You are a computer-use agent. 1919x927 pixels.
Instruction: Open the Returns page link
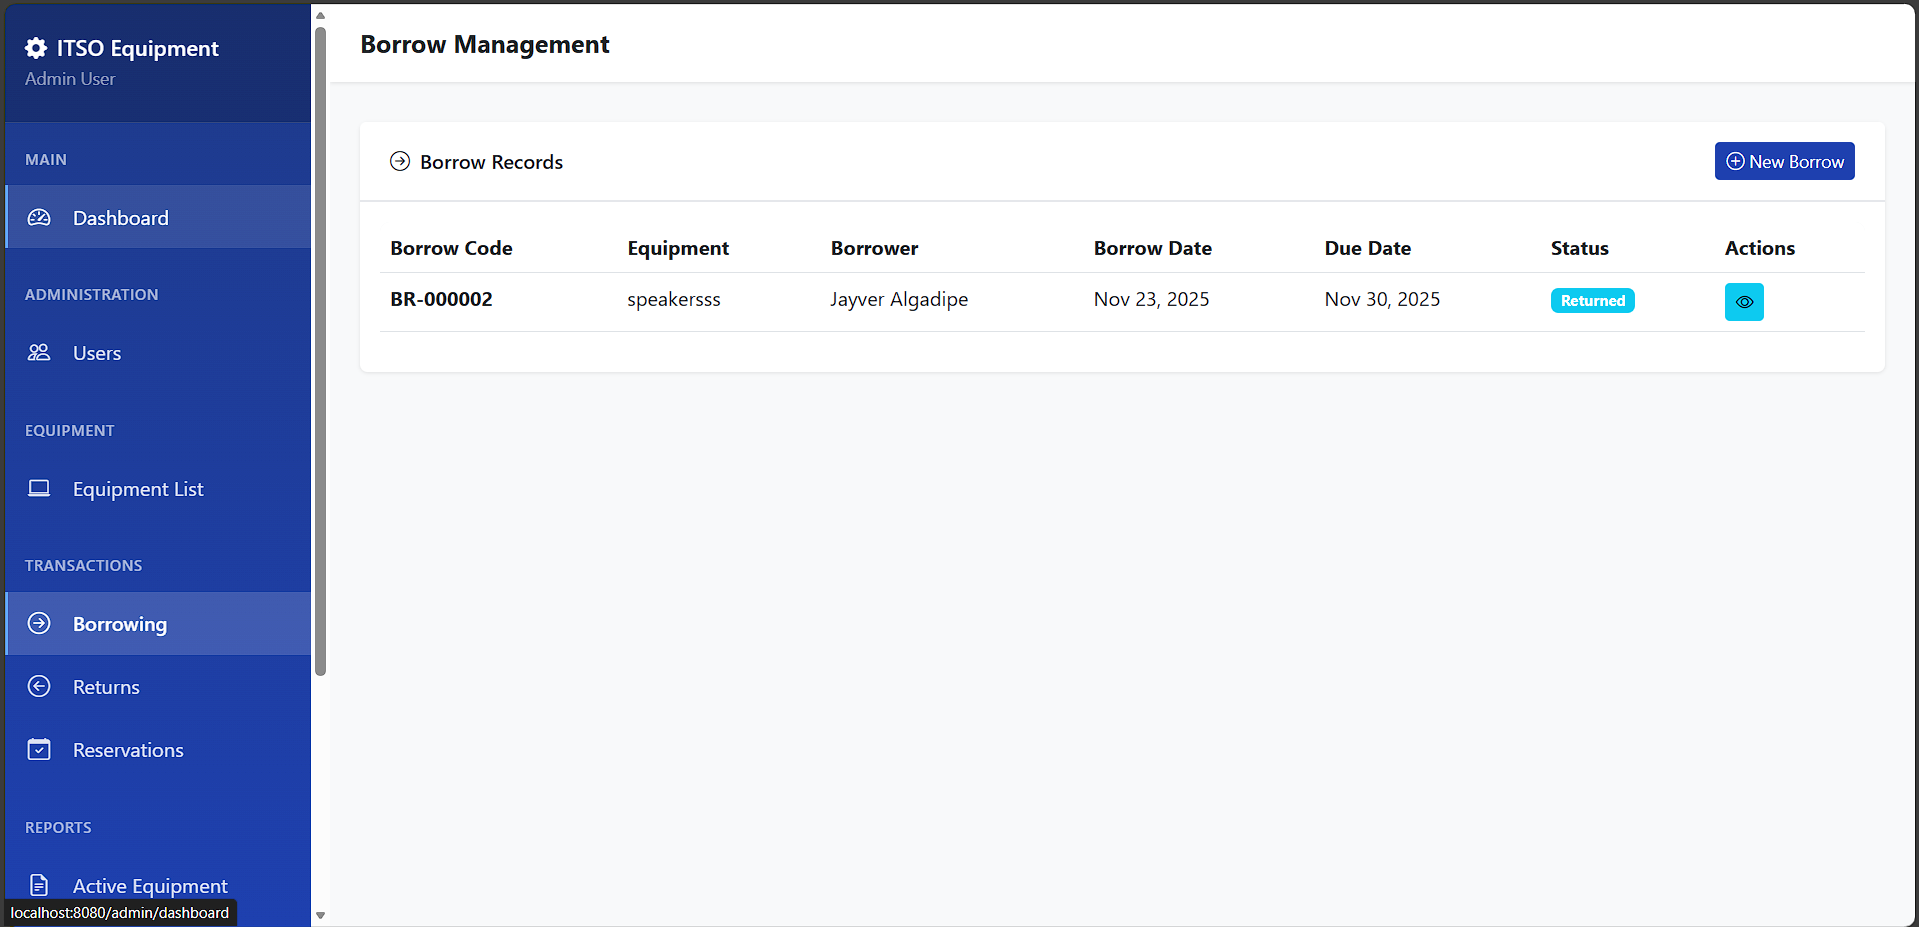106,687
